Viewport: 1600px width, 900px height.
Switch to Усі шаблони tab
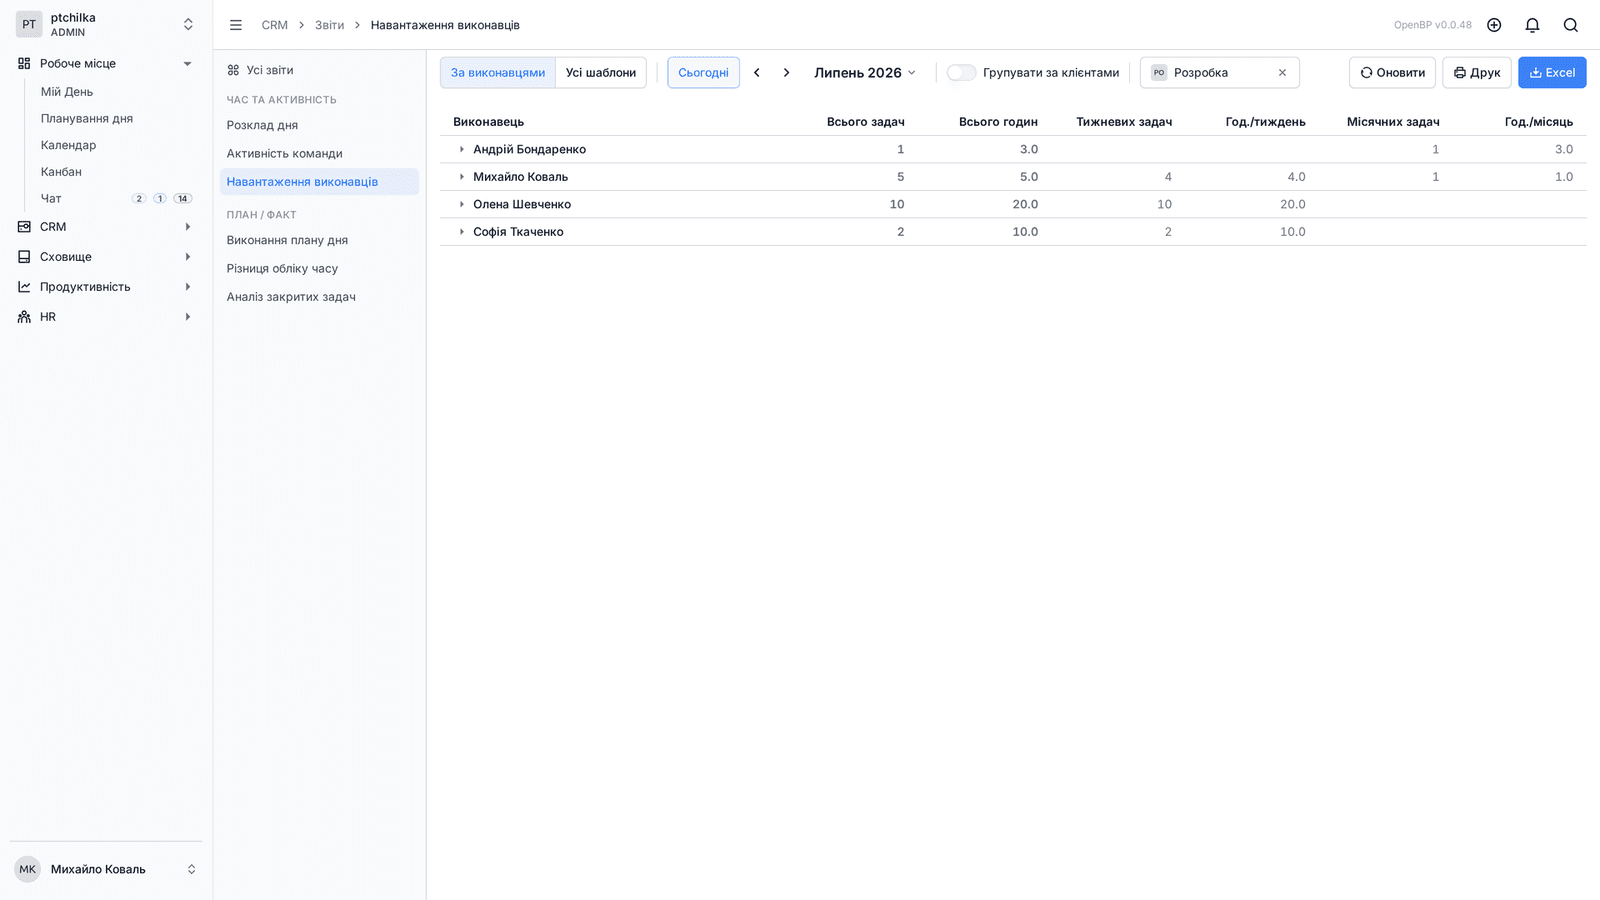[x=601, y=72]
